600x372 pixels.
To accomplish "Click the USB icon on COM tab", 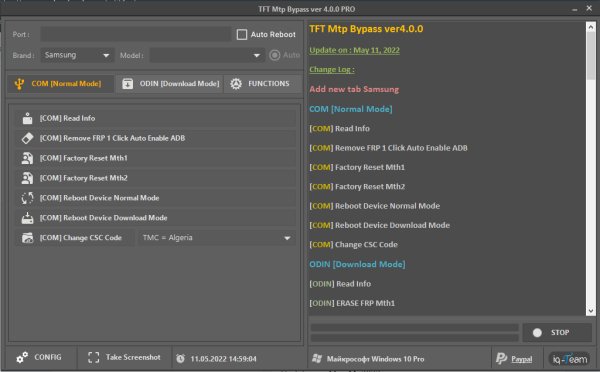I will (x=19, y=83).
